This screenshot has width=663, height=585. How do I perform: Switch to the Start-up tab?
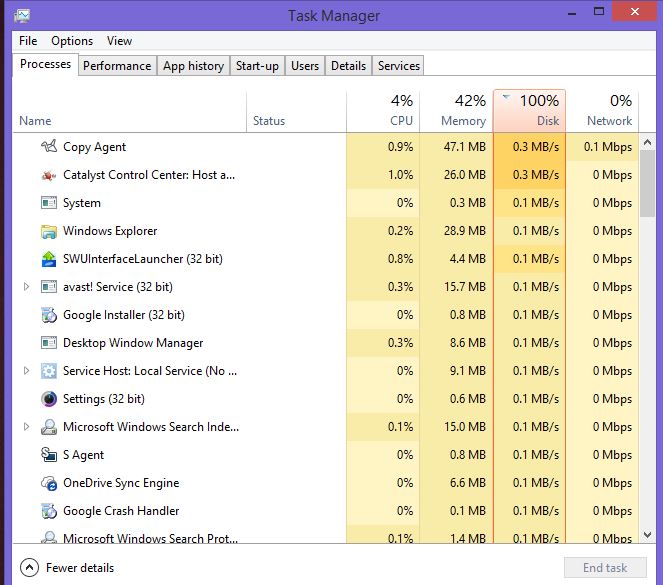coord(257,66)
